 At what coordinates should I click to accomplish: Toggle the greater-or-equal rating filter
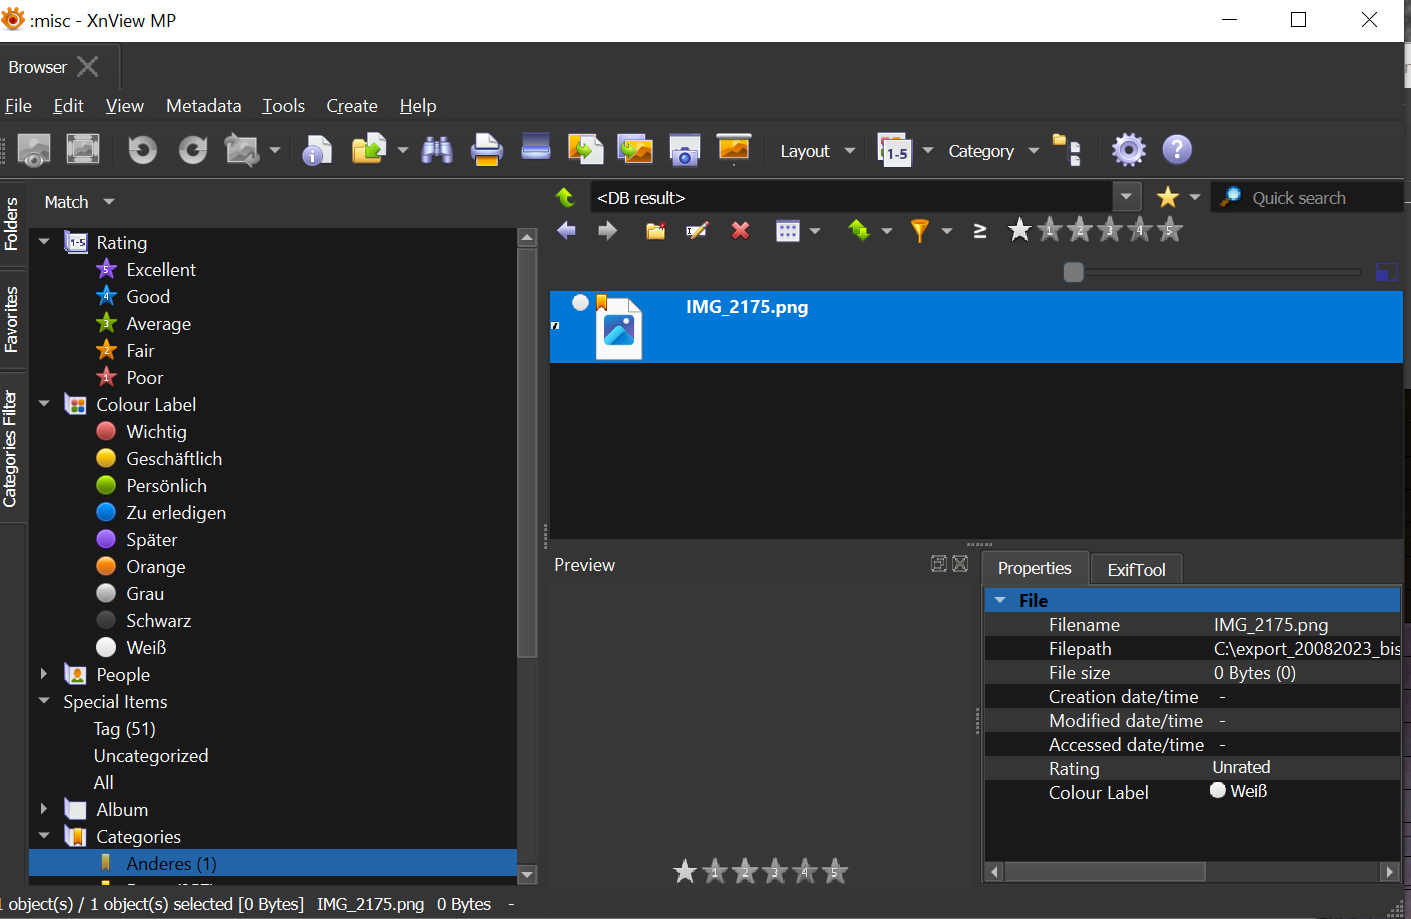coord(980,231)
